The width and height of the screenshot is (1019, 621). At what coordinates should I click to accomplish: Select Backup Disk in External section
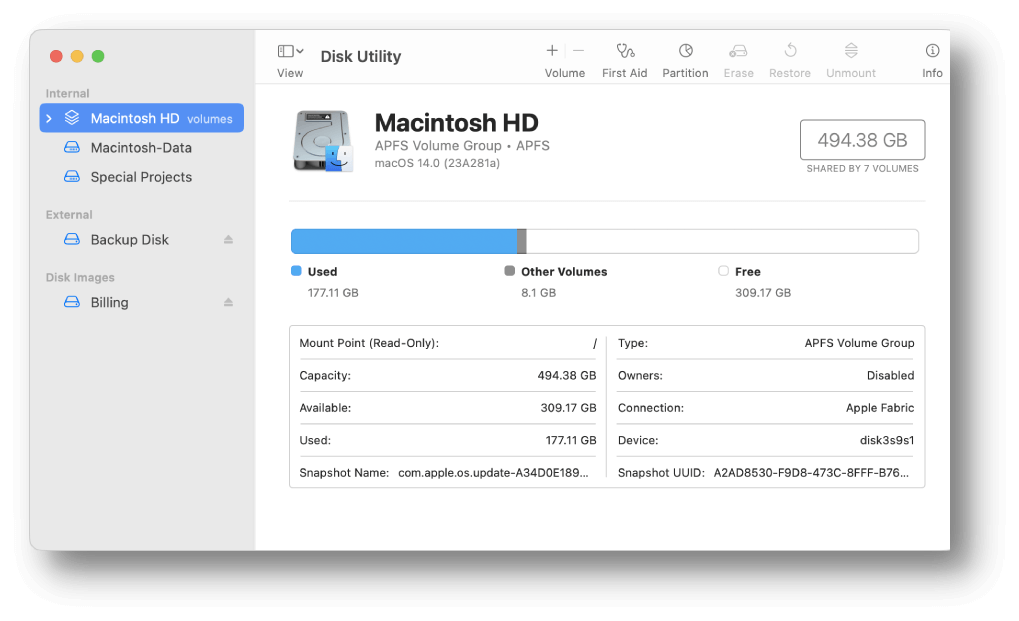[129, 240]
